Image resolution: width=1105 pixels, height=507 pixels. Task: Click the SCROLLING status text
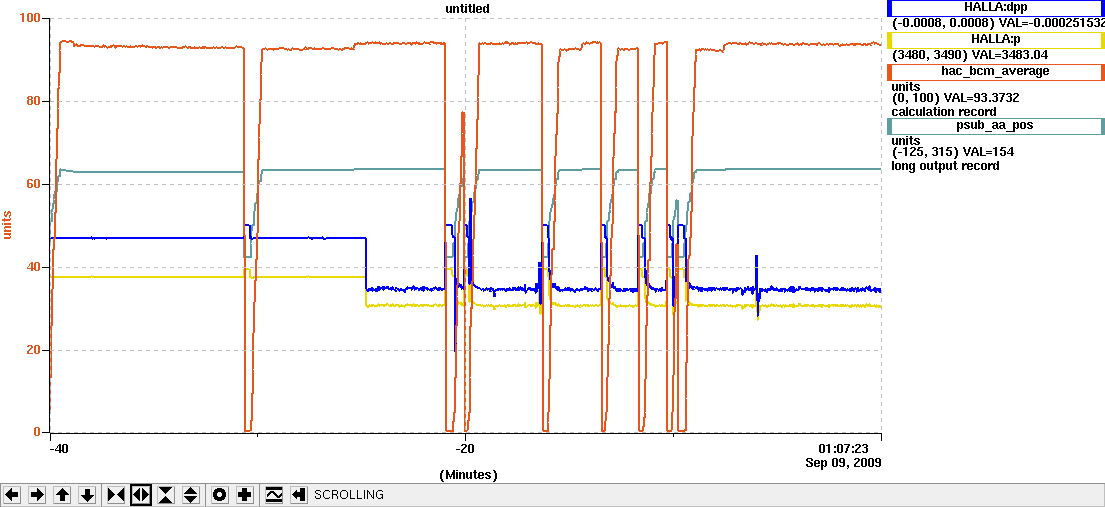pos(349,495)
